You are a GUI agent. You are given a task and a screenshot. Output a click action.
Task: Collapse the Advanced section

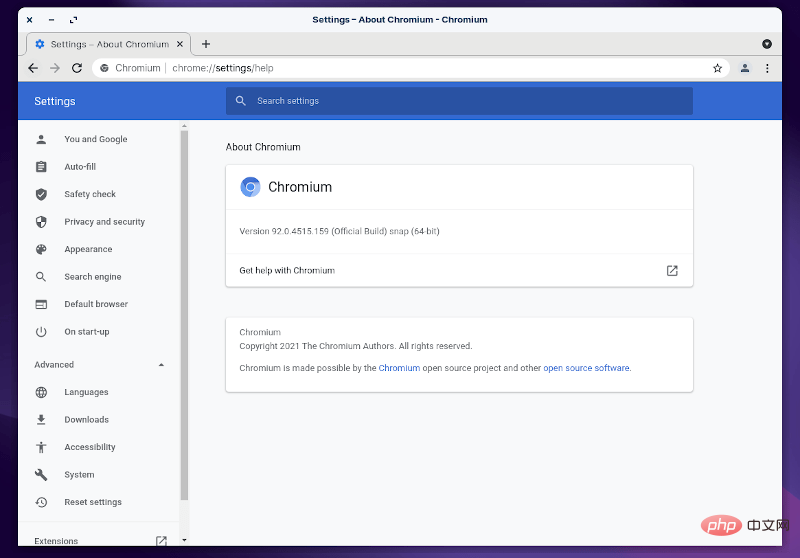point(99,365)
